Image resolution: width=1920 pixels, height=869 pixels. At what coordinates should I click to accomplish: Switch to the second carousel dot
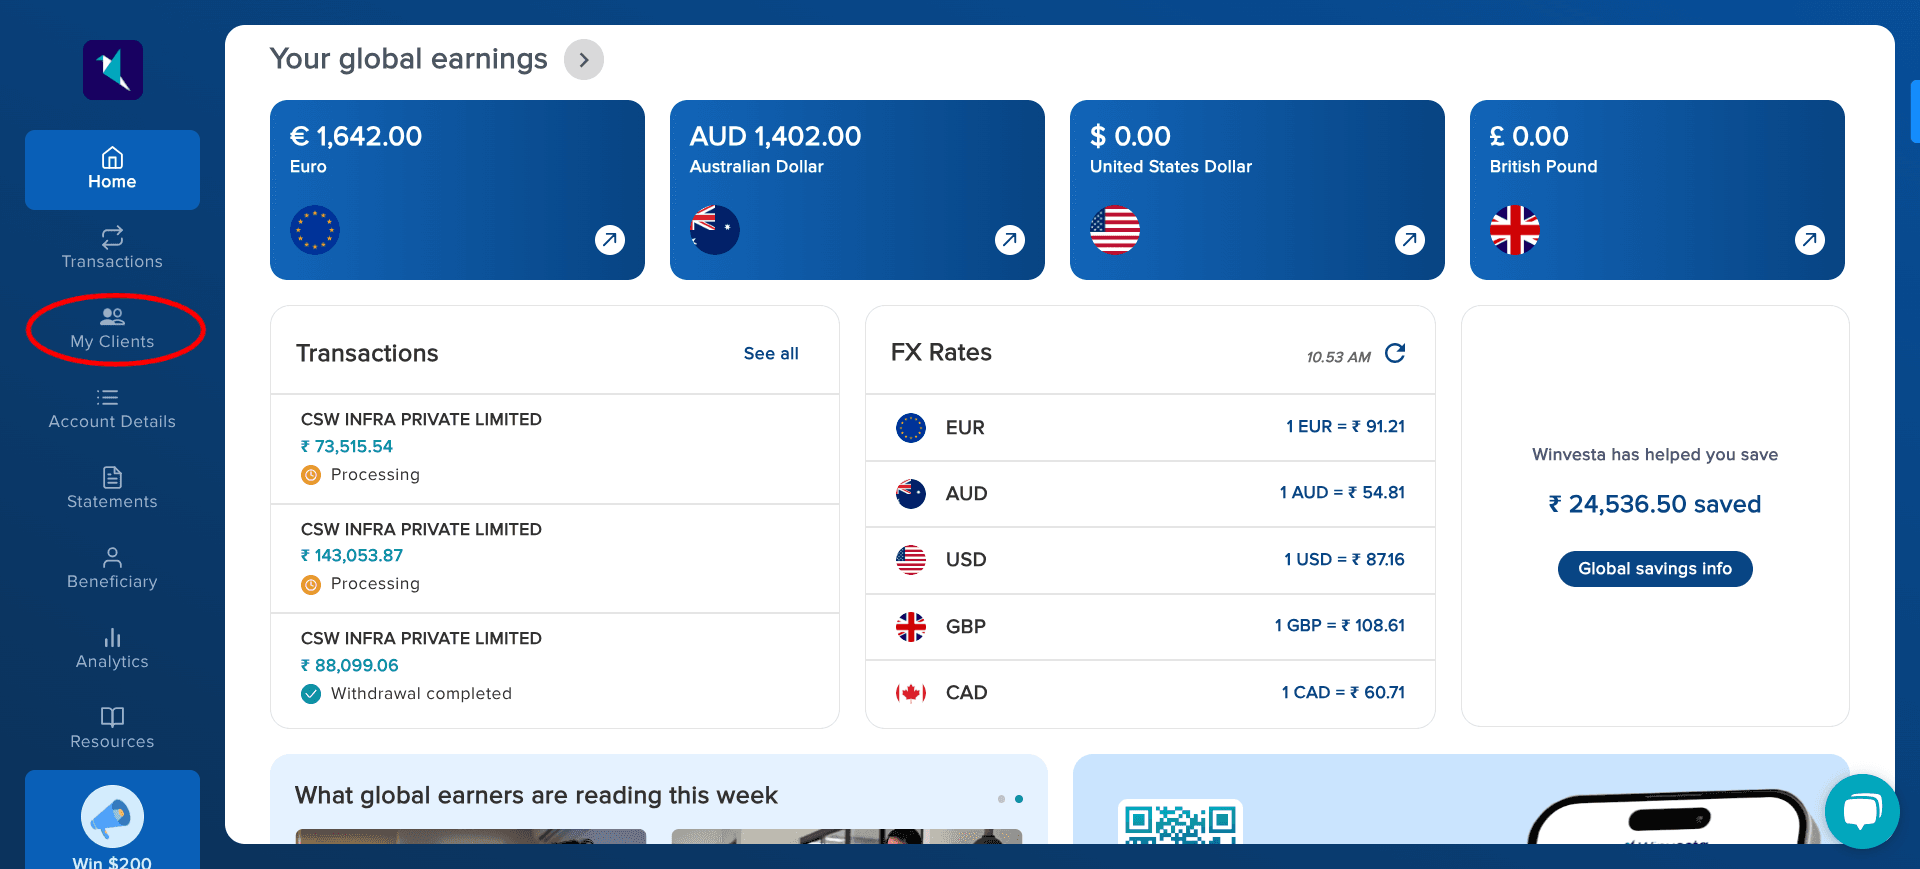[1019, 799]
